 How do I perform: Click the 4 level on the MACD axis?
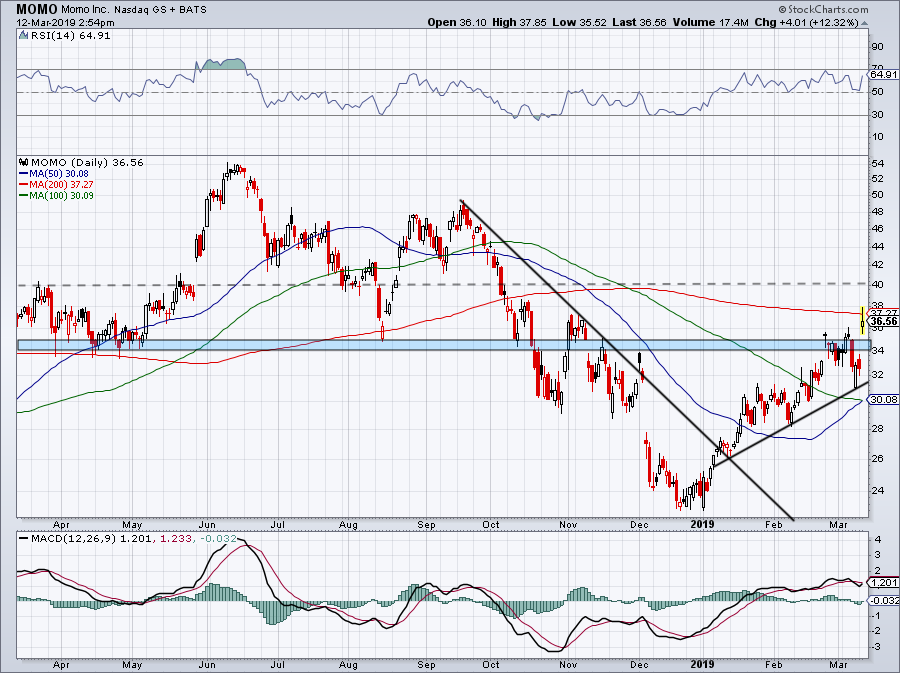tap(878, 539)
